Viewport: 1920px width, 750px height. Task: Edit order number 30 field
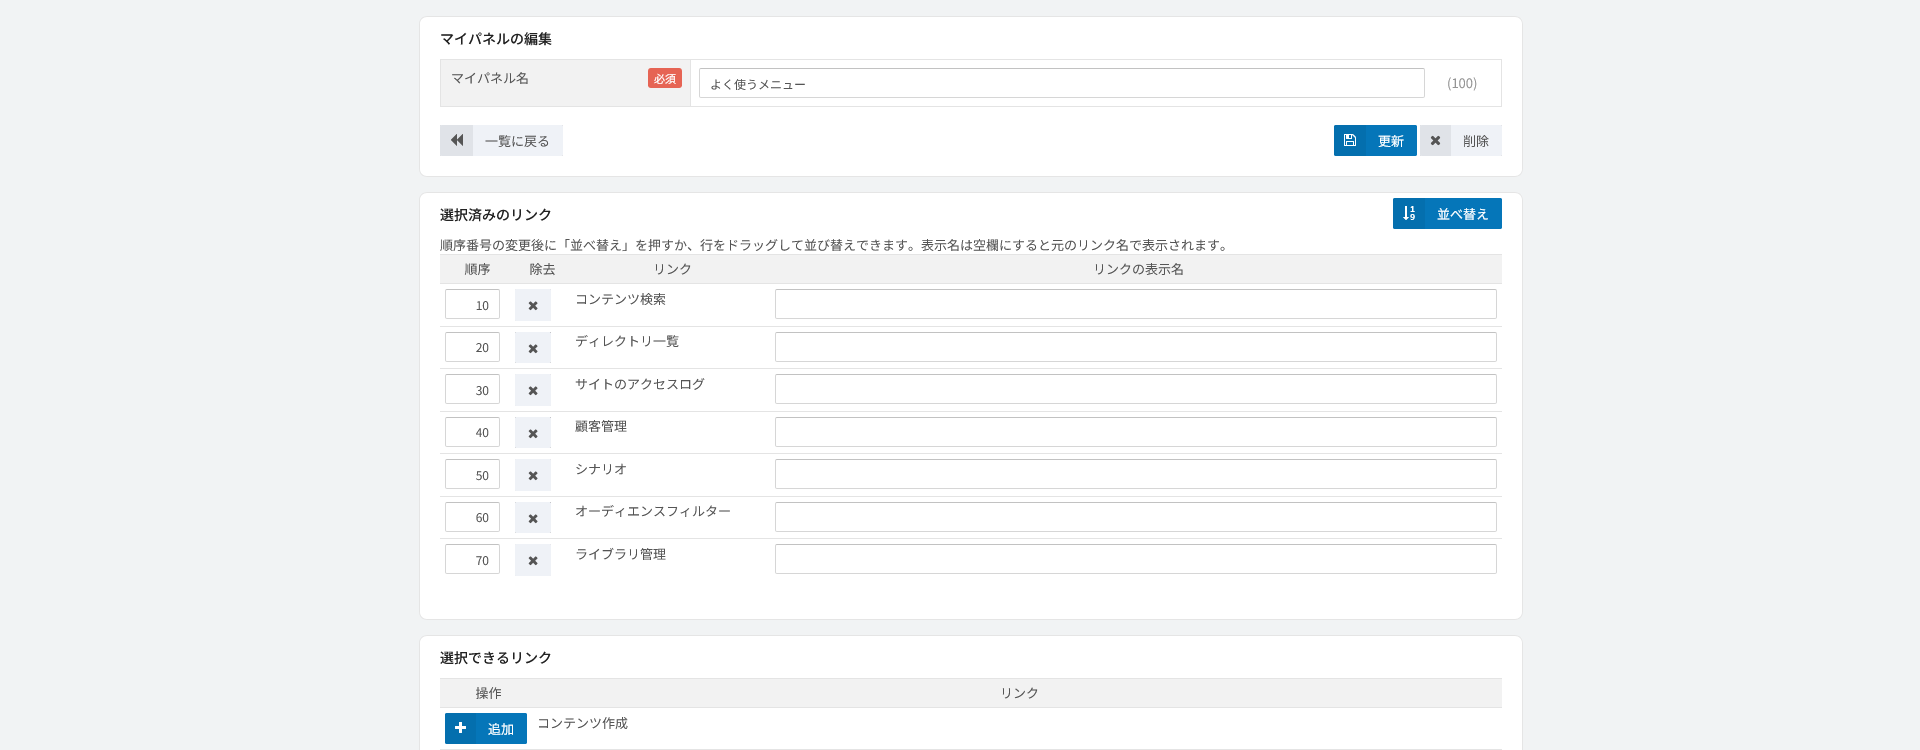point(472,389)
